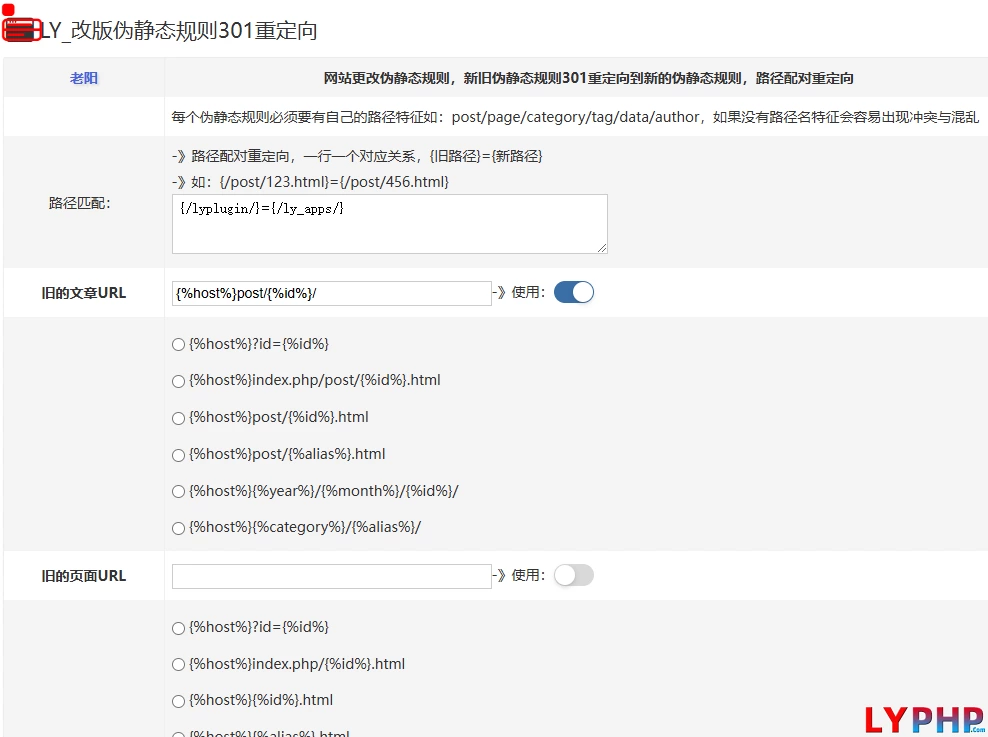Select page option {%host%}?id={%id%}

click(178, 628)
